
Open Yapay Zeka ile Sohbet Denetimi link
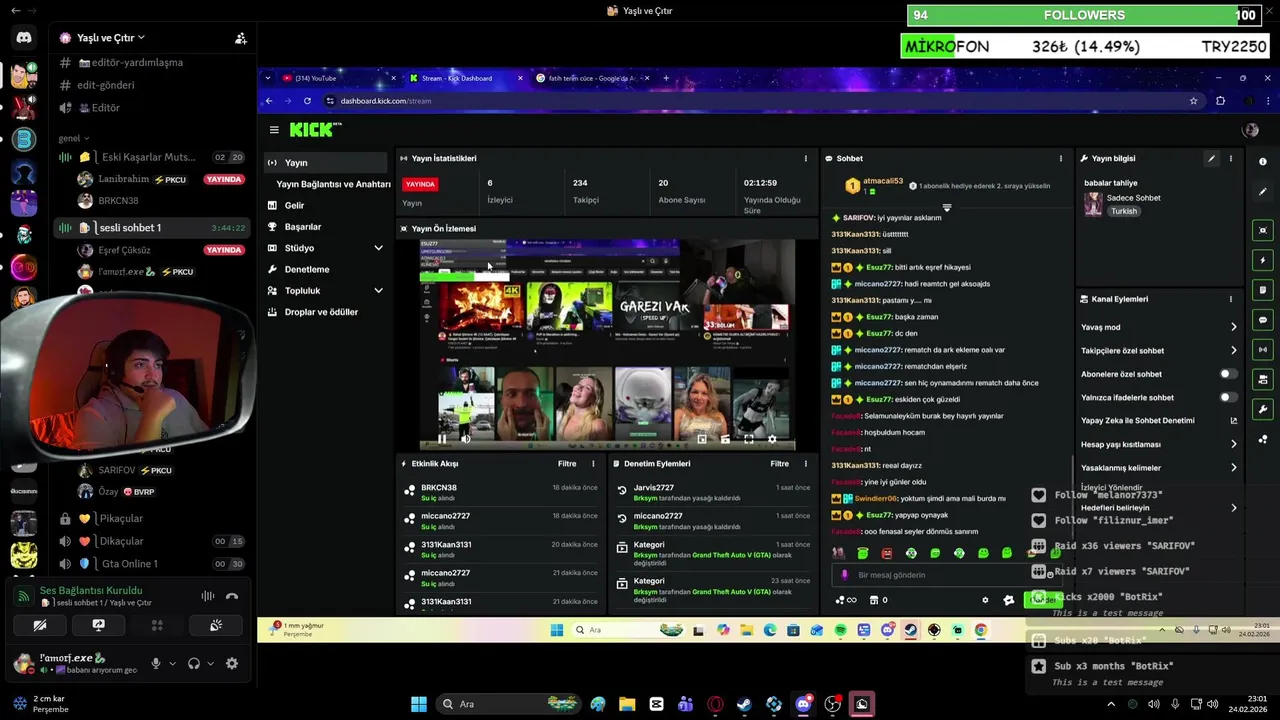[1160, 421]
